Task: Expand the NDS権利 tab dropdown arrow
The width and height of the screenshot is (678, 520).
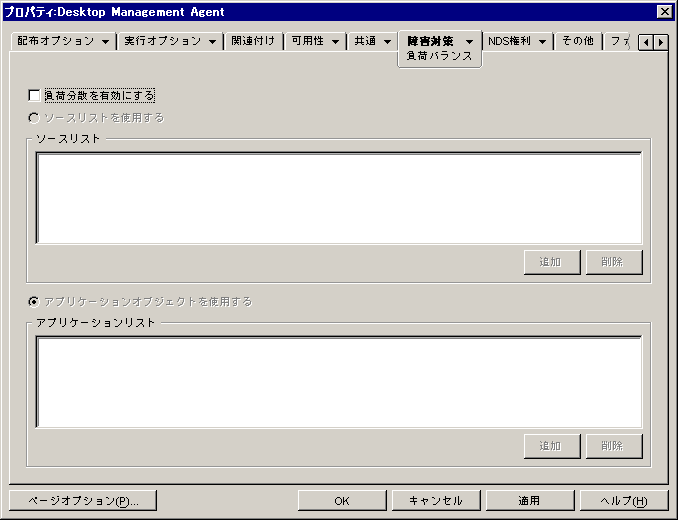Action: point(542,42)
